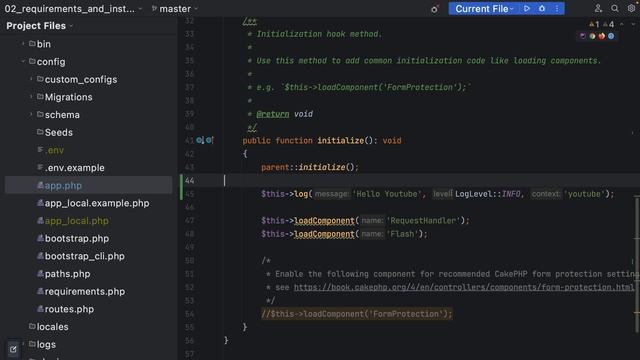Open paths.php file
This screenshot has height=360, width=640.
(x=67, y=274)
